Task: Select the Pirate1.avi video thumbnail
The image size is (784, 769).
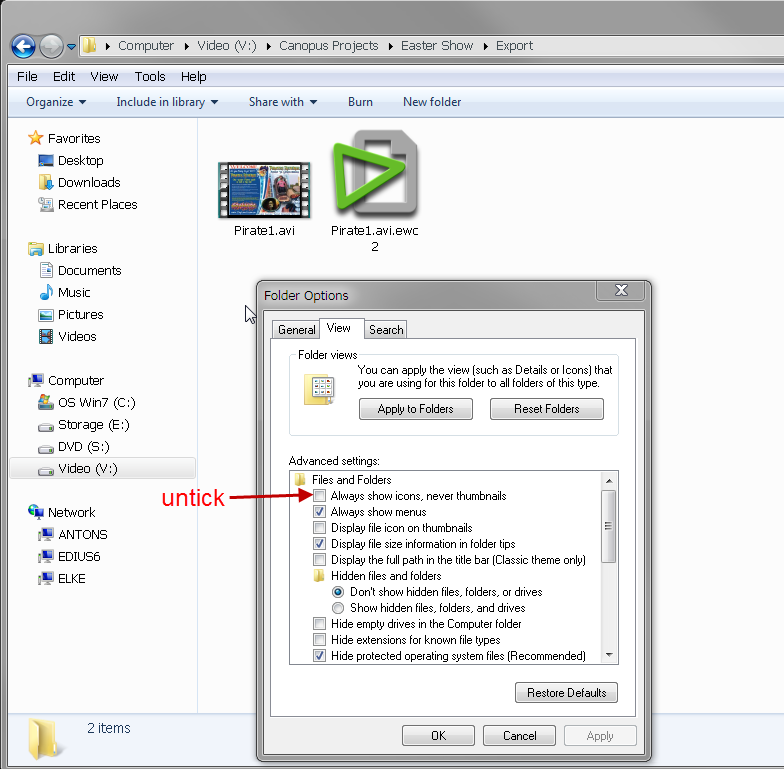Action: coord(264,190)
